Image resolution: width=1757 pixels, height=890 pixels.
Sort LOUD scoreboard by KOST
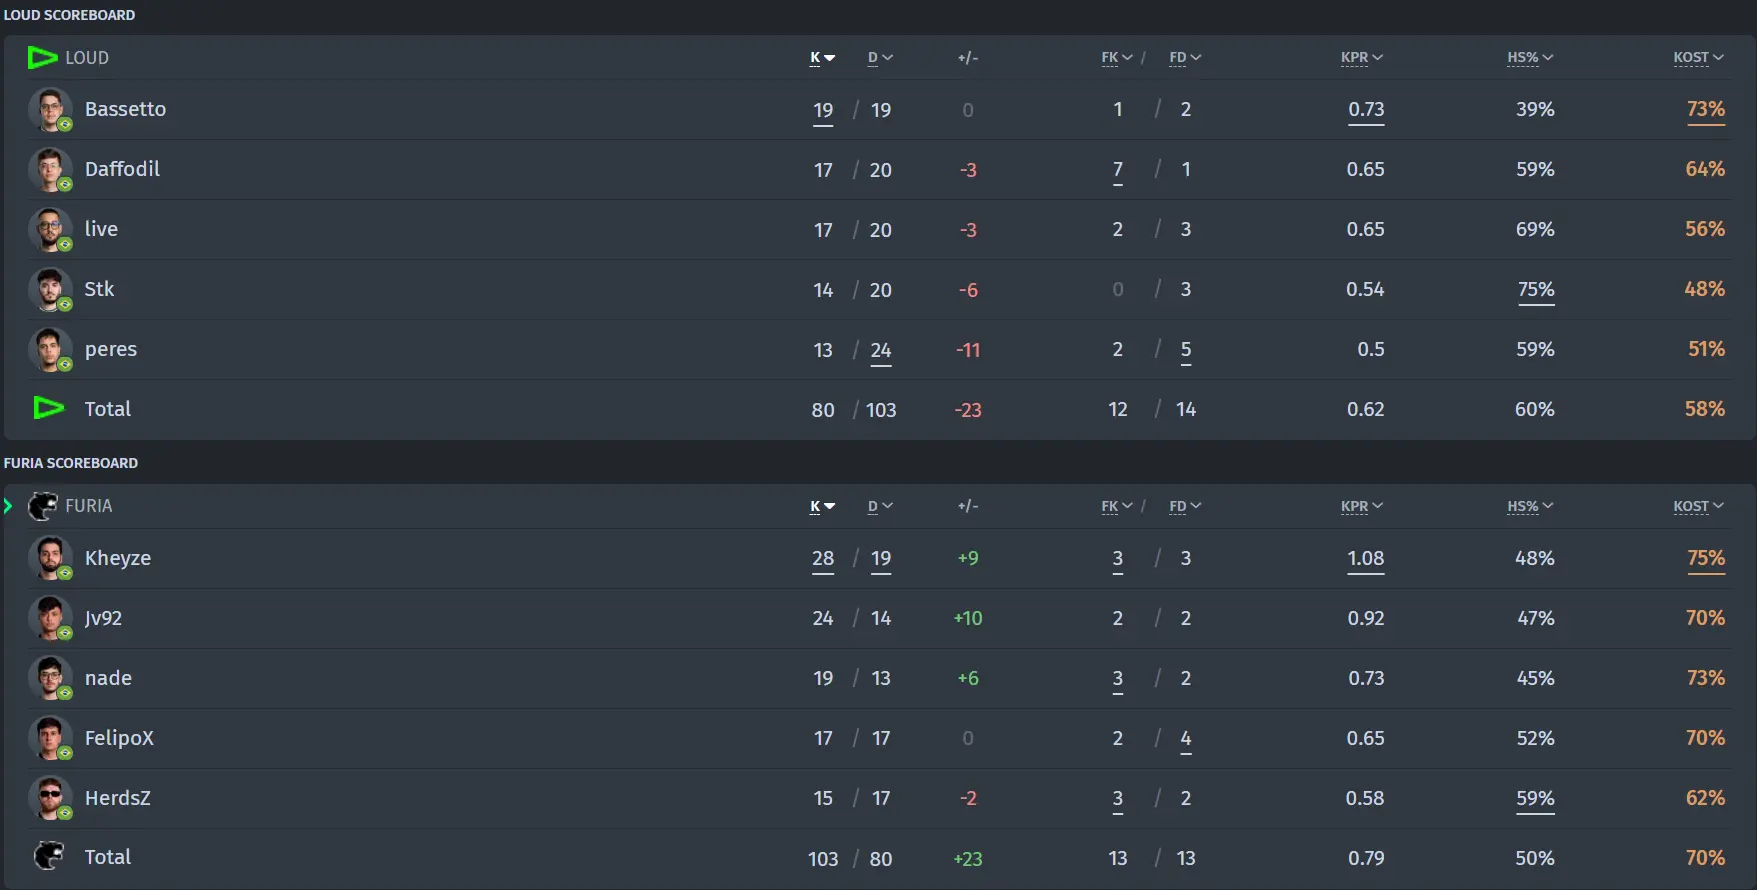(1698, 58)
